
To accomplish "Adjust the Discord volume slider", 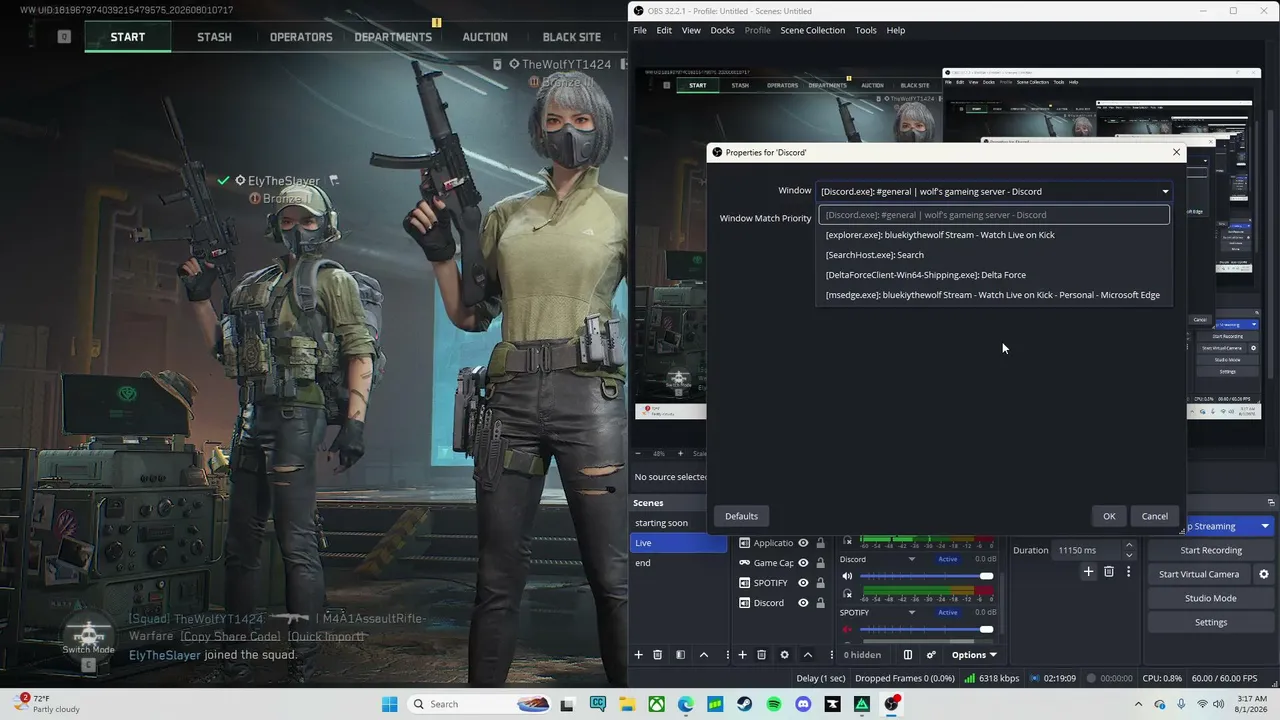I will click(x=926, y=576).
